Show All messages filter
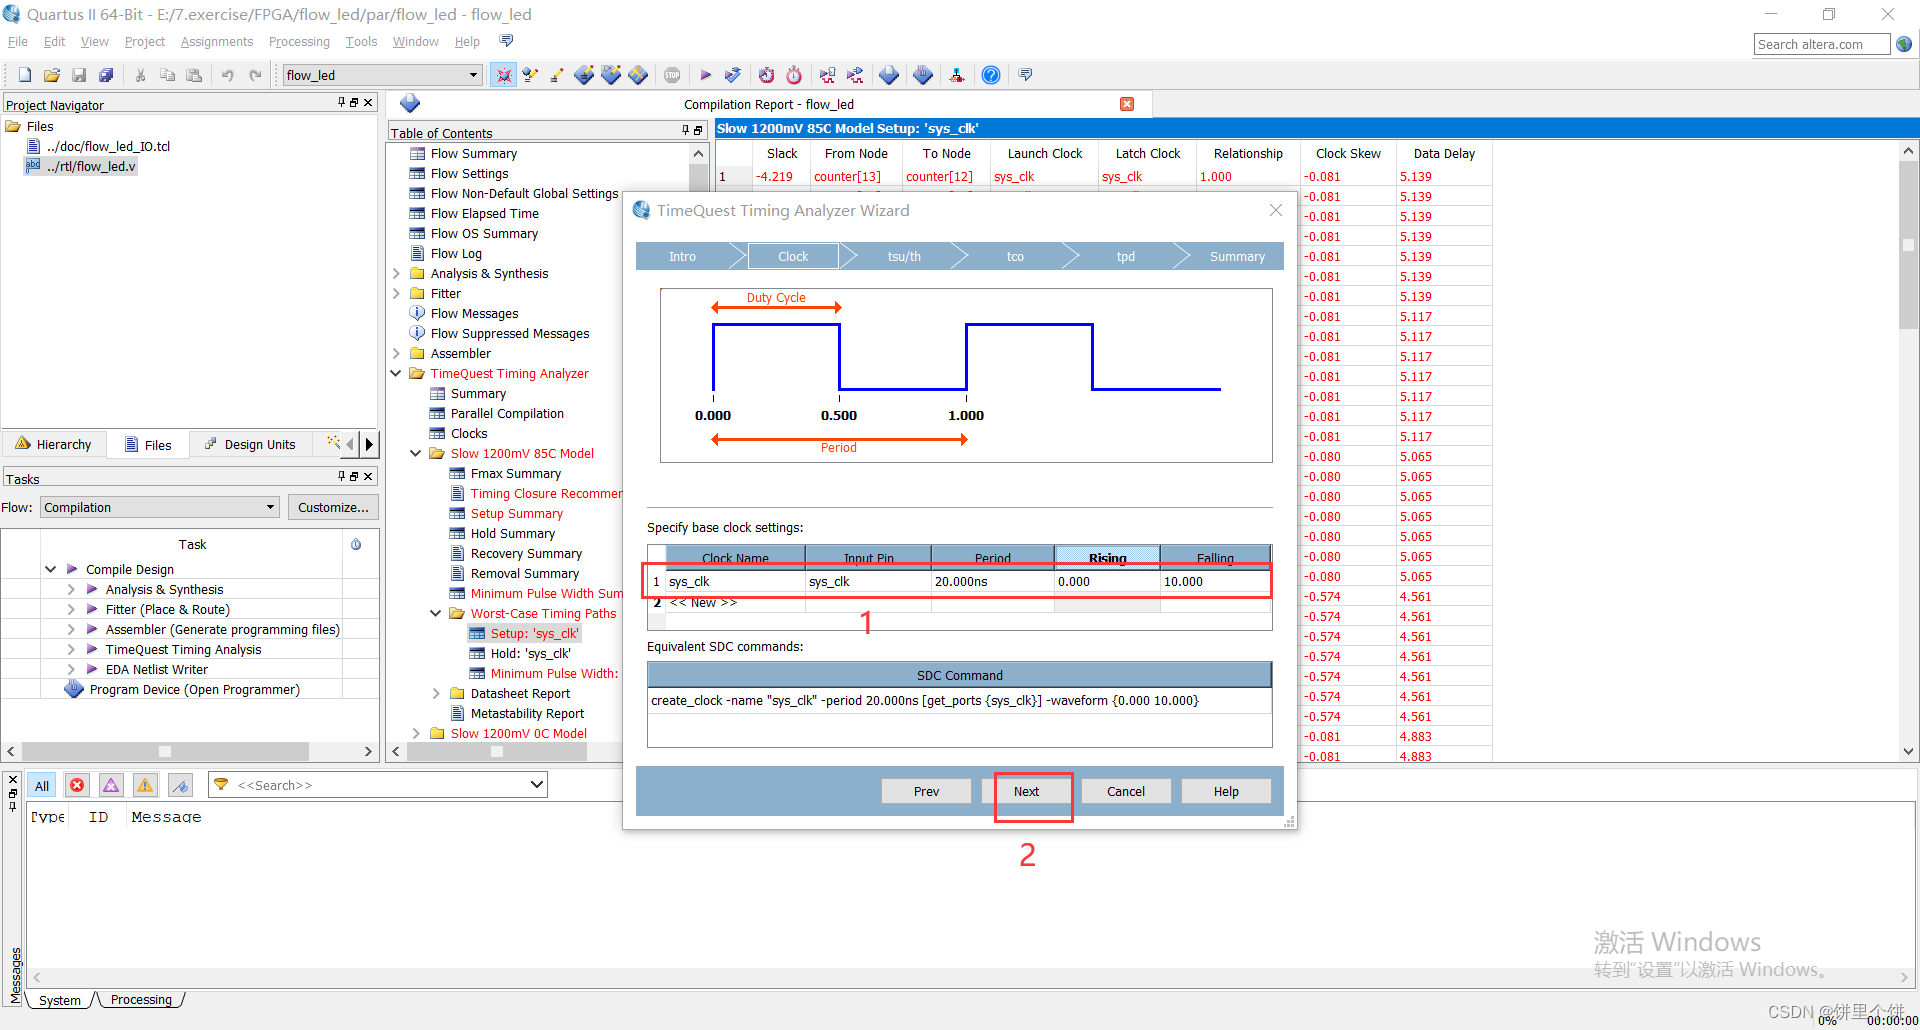The height and width of the screenshot is (1030, 1920). click(42, 785)
